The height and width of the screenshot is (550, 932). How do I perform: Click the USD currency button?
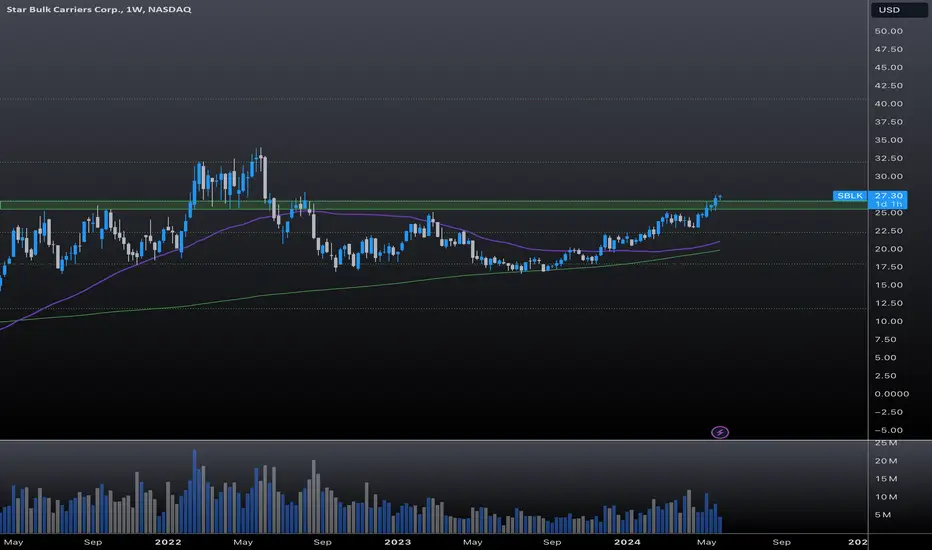[899, 10]
